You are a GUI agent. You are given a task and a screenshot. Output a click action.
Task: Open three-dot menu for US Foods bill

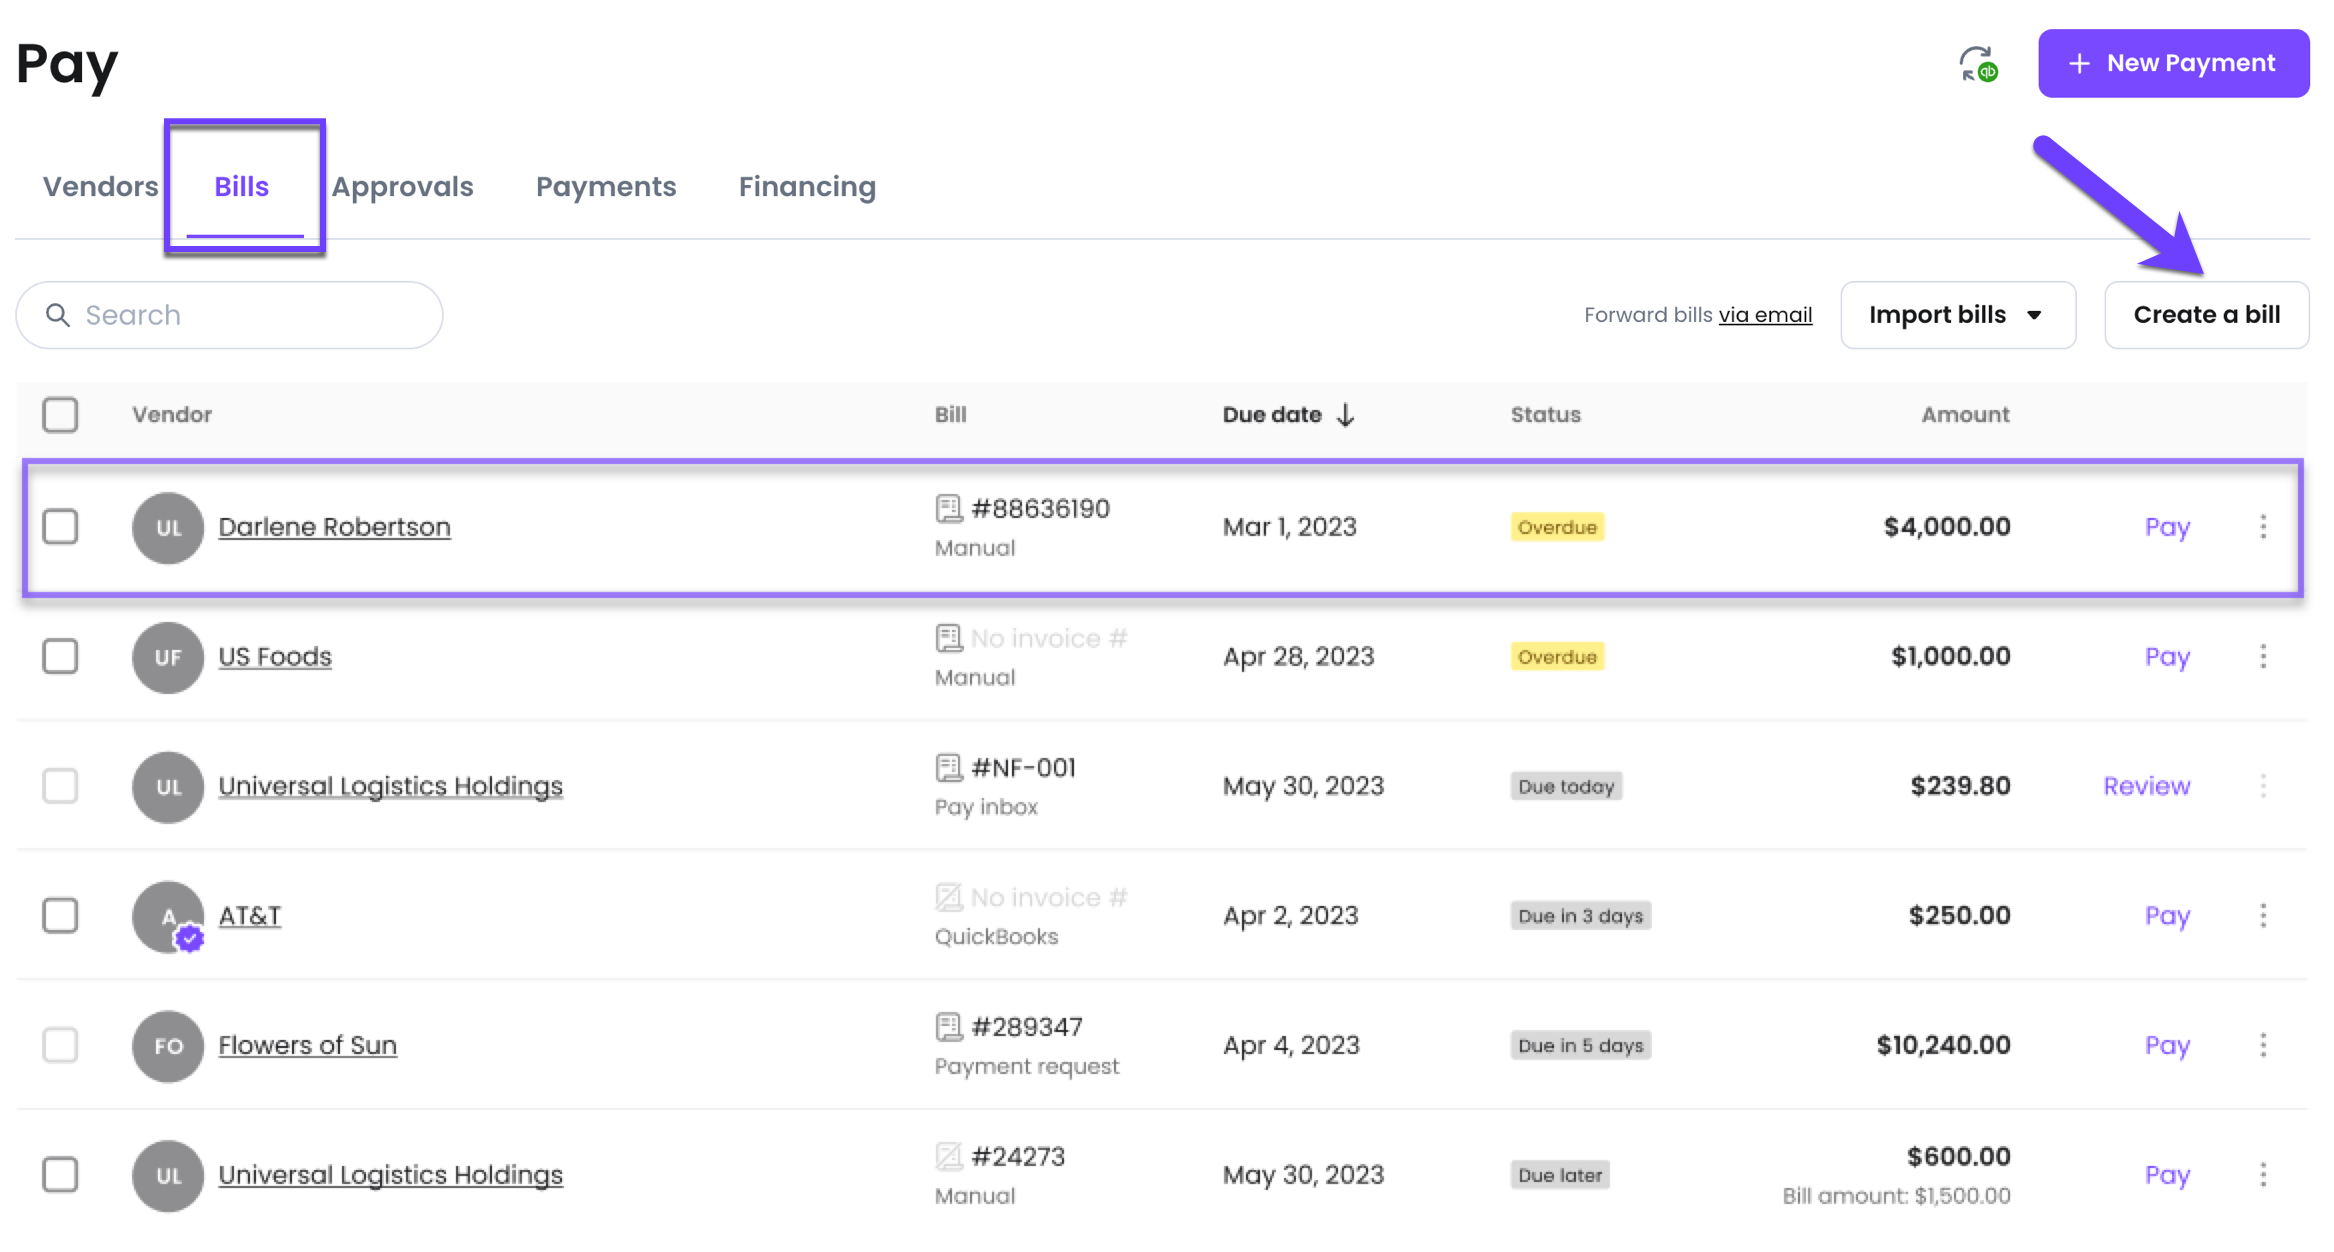(2262, 657)
